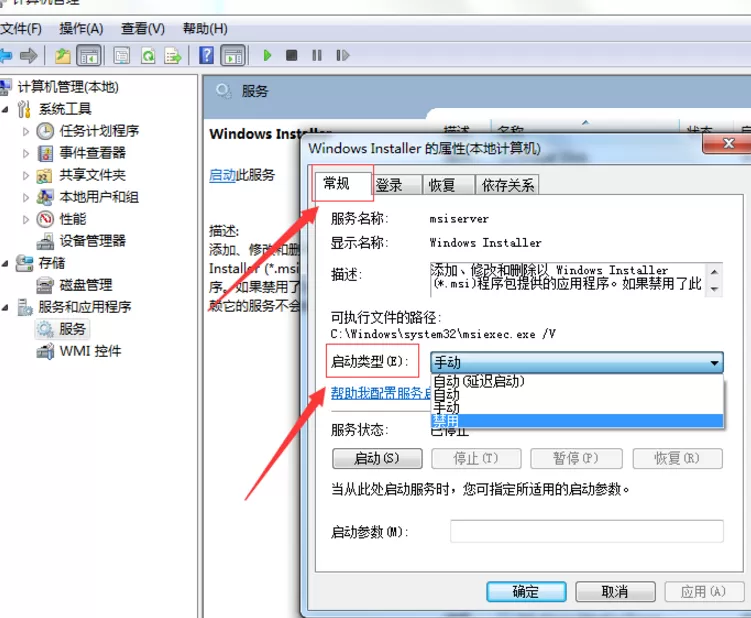The image size is (751, 618).
Task: Open the 启动类型 combo box arrow
Action: point(714,363)
